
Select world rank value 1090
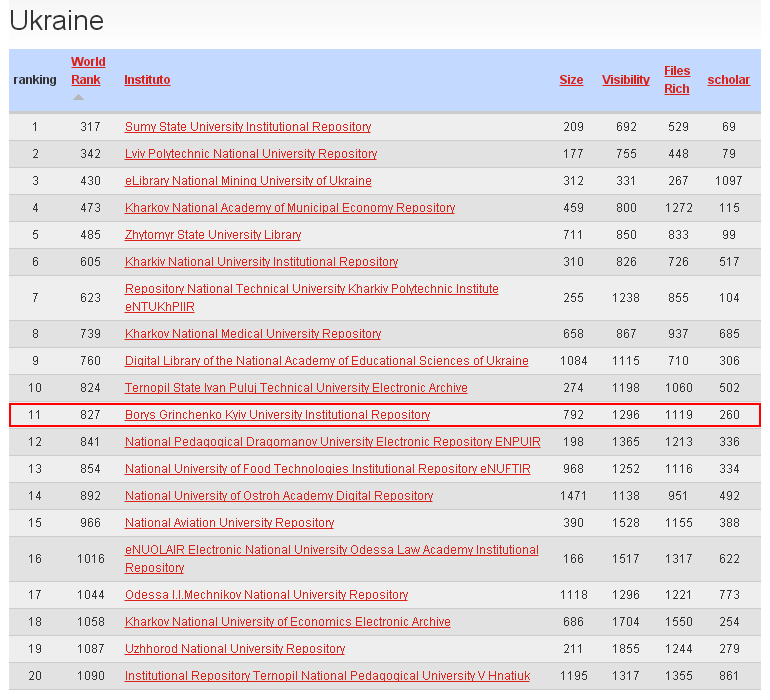click(x=91, y=676)
